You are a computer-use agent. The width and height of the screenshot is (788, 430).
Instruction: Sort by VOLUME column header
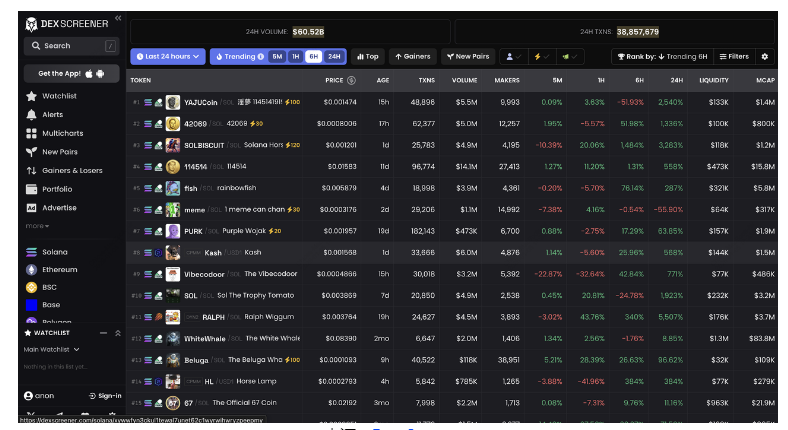pos(464,80)
